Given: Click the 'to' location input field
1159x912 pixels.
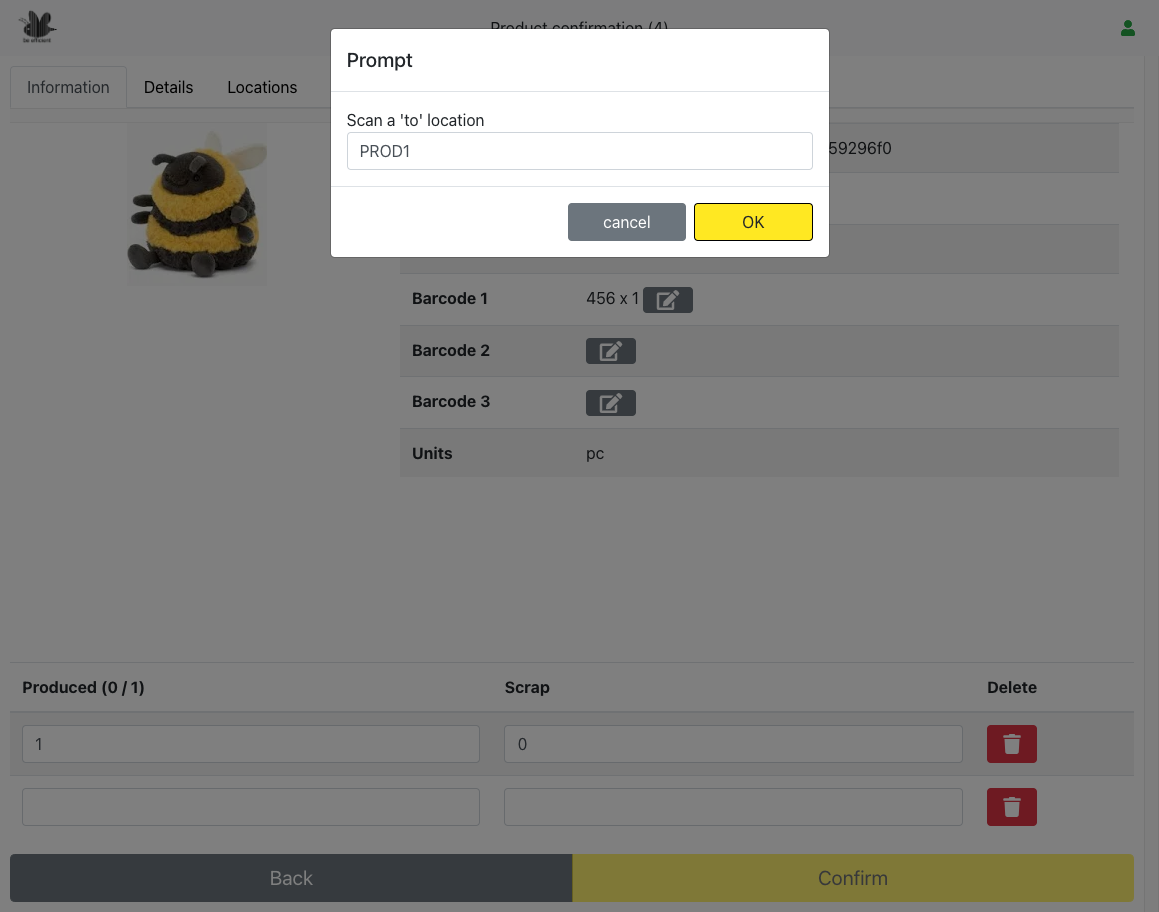Looking at the screenshot, I should [x=579, y=151].
